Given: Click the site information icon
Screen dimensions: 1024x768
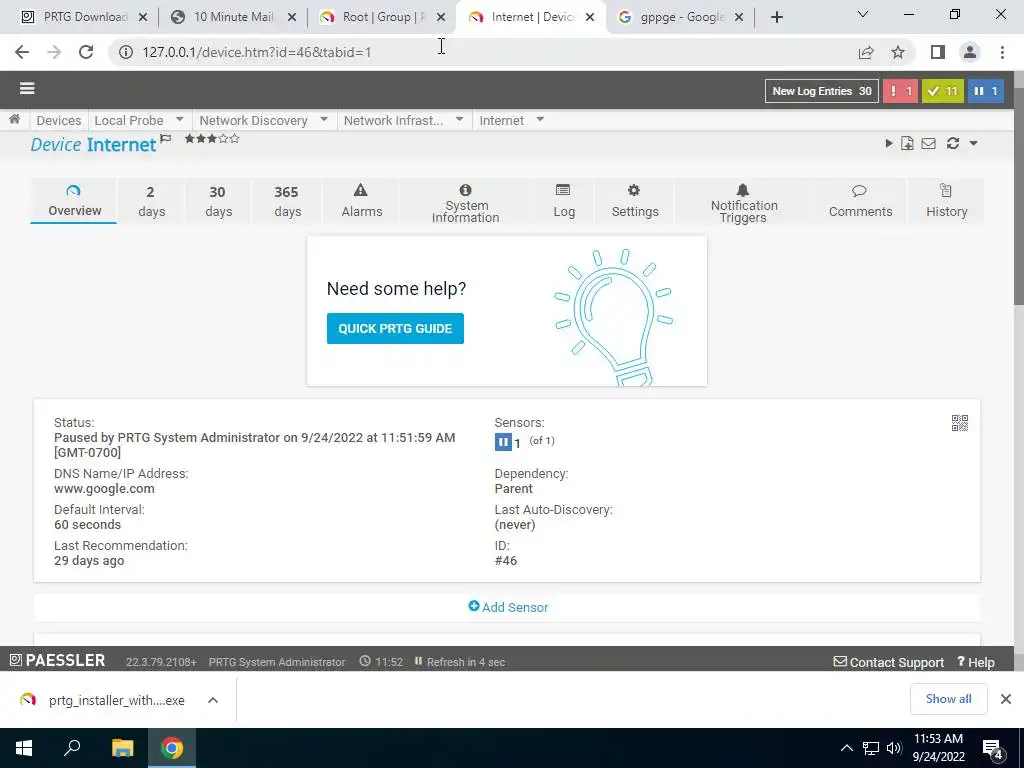Looking at the screenshot, I should [126, 52].
